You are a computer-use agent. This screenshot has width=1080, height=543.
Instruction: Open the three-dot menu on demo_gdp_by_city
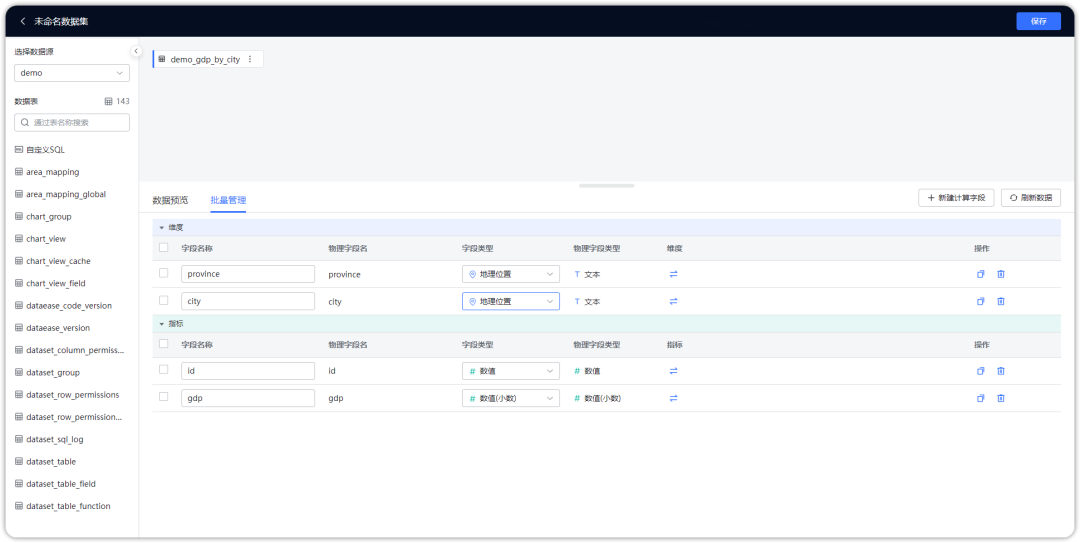click(250, 60)
